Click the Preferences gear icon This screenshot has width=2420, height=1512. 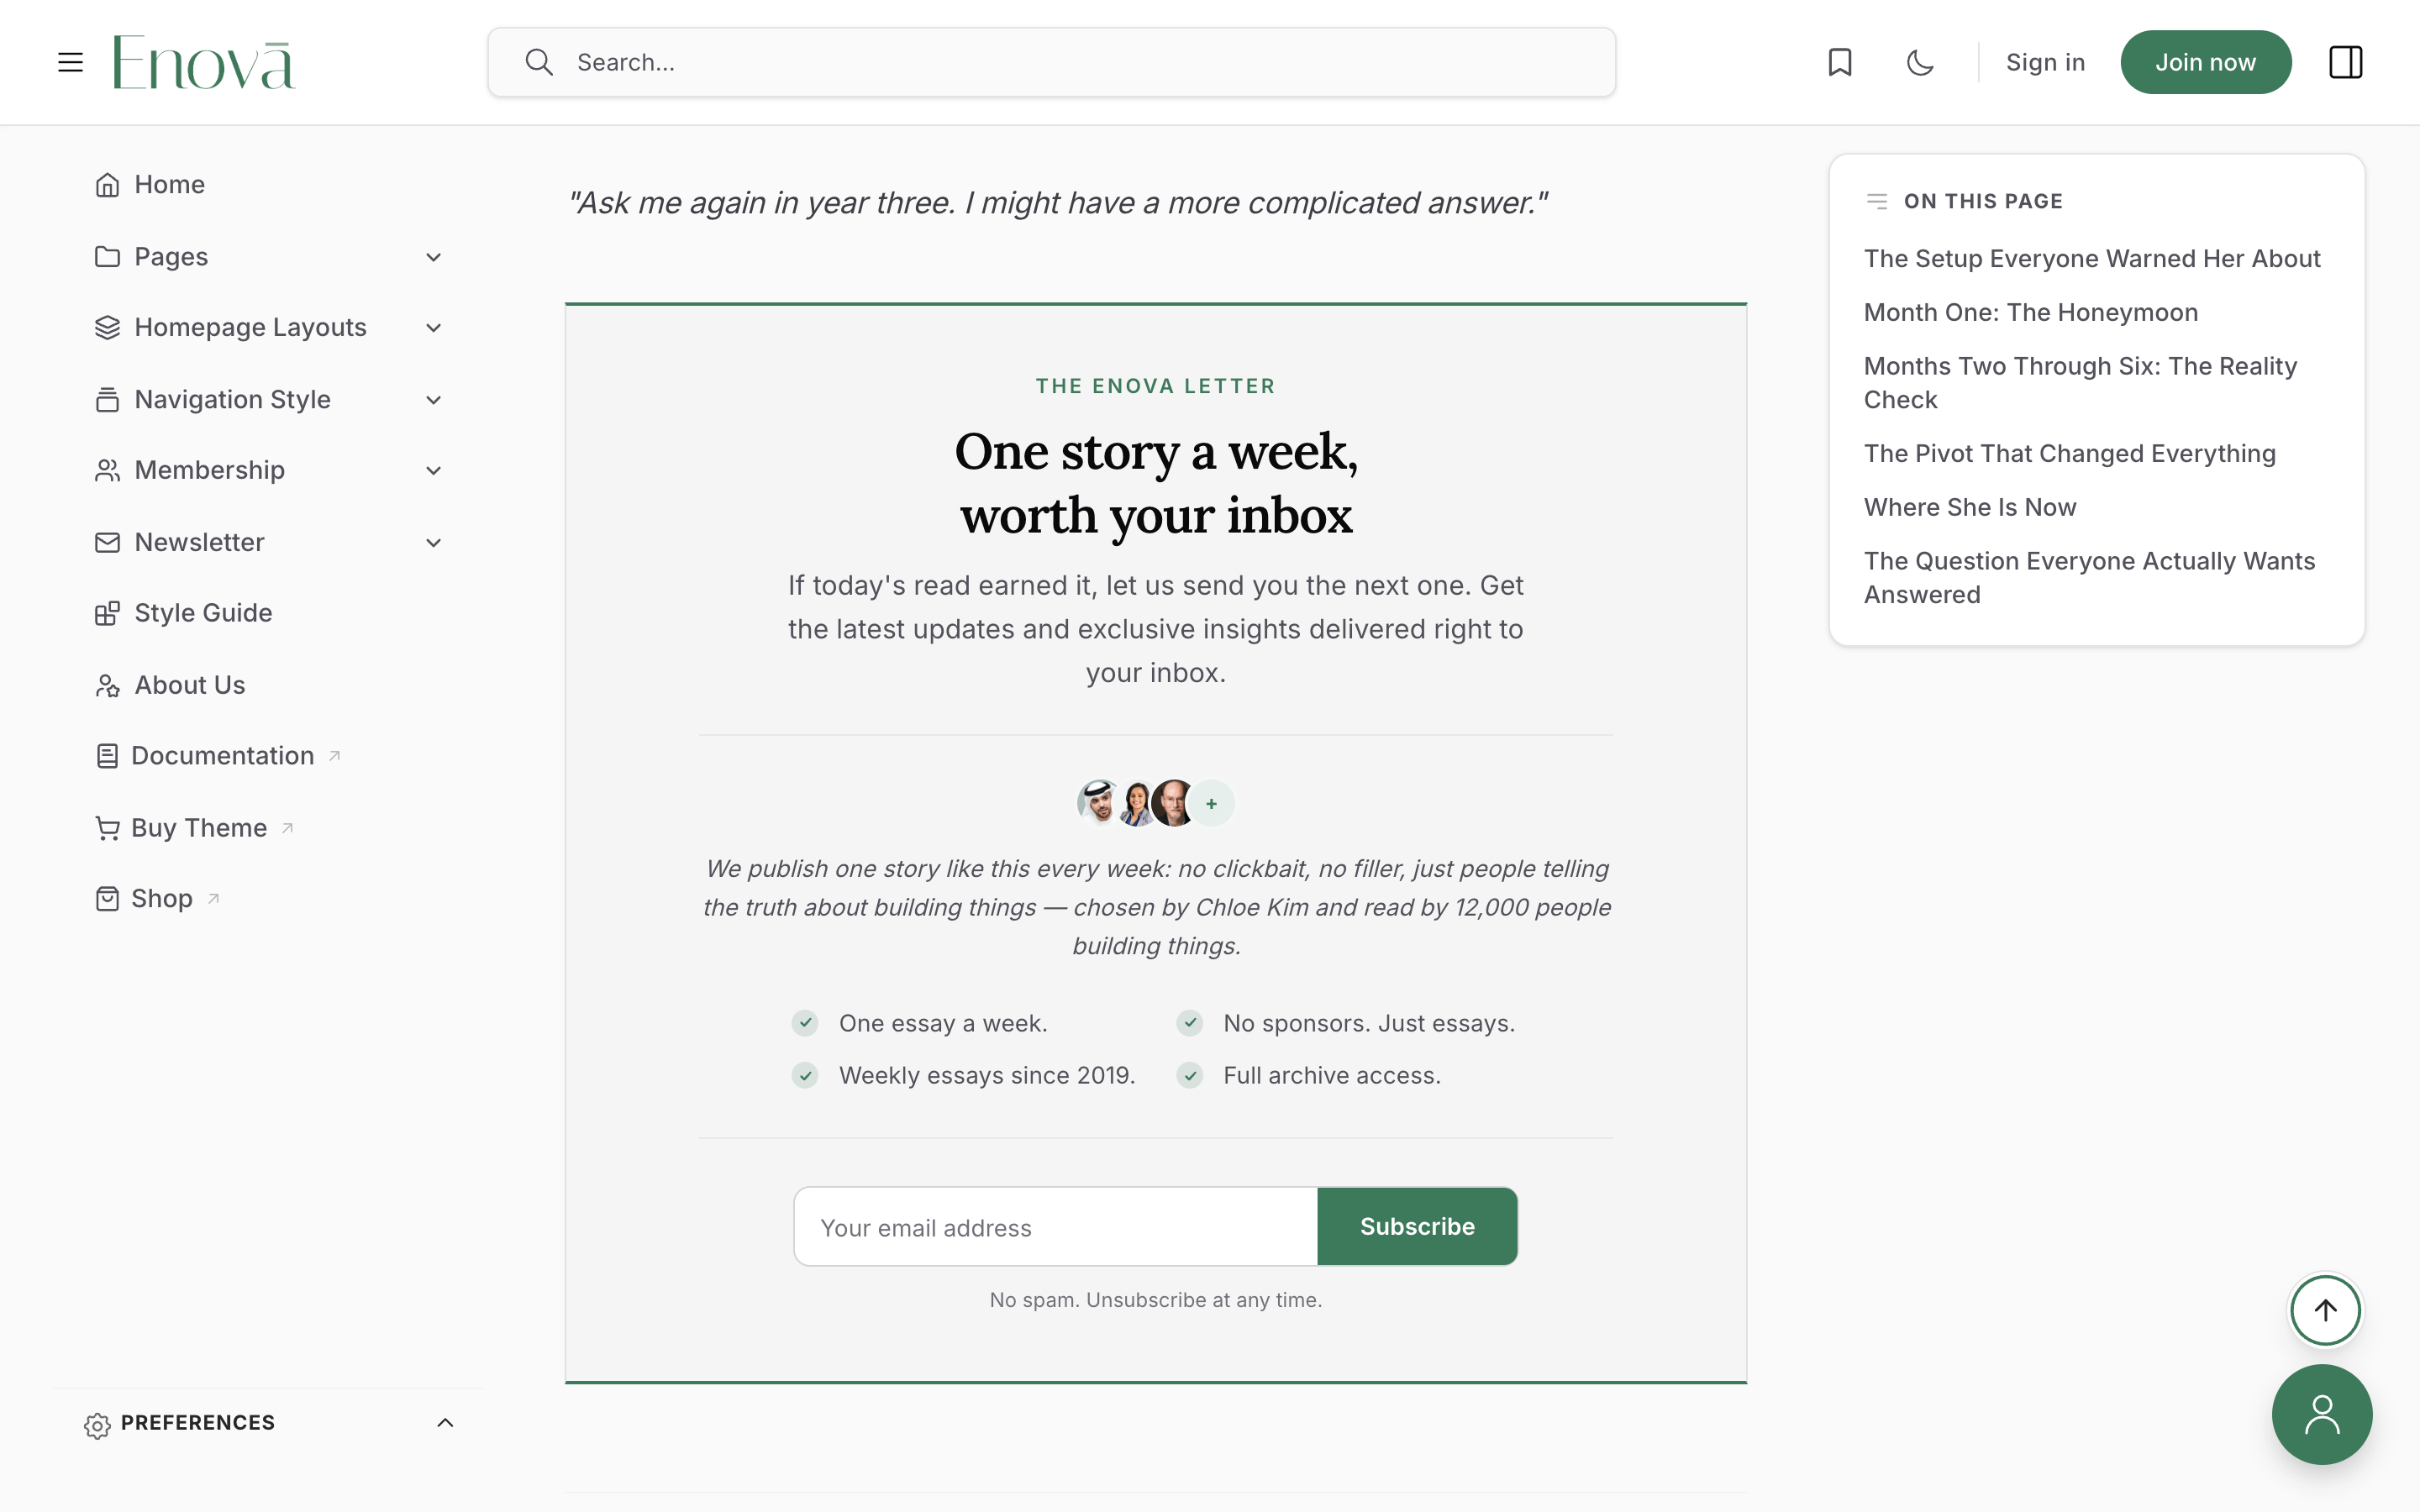tap(97, 1424)
